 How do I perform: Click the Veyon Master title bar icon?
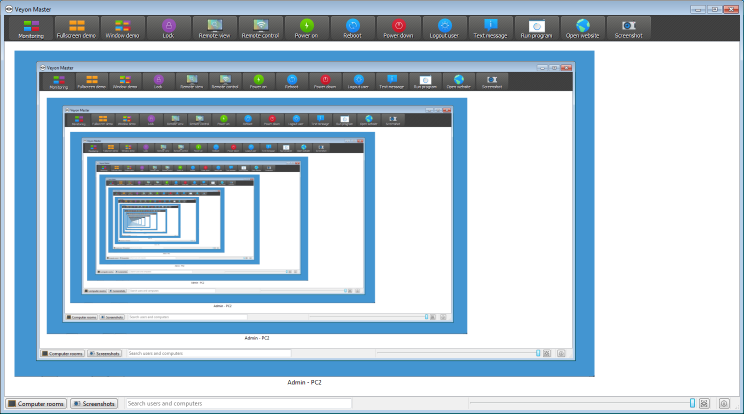click(x=9, y=9)
